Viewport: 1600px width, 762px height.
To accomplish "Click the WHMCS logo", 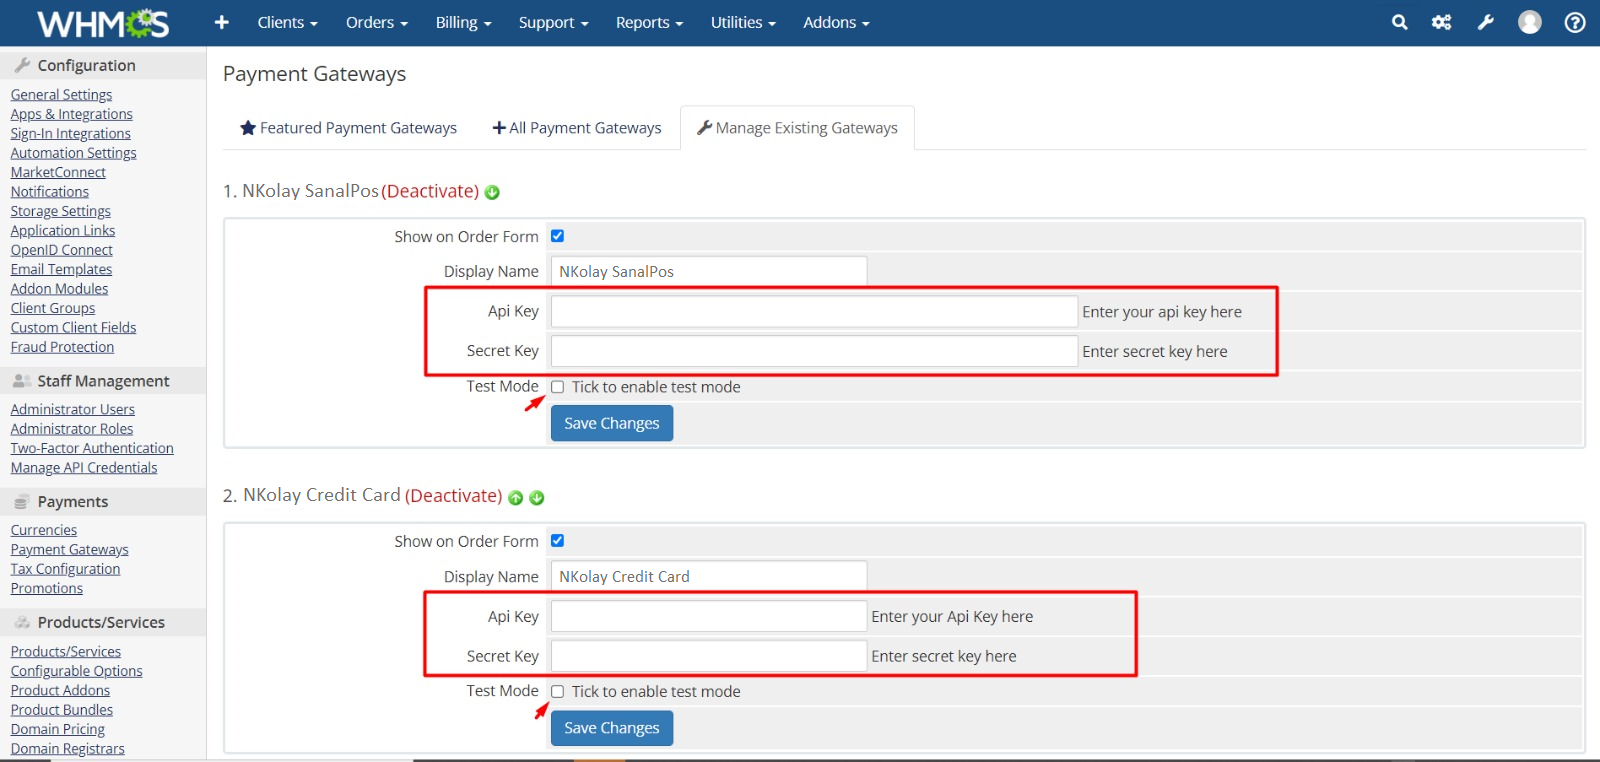I will (x=103, y=23).
